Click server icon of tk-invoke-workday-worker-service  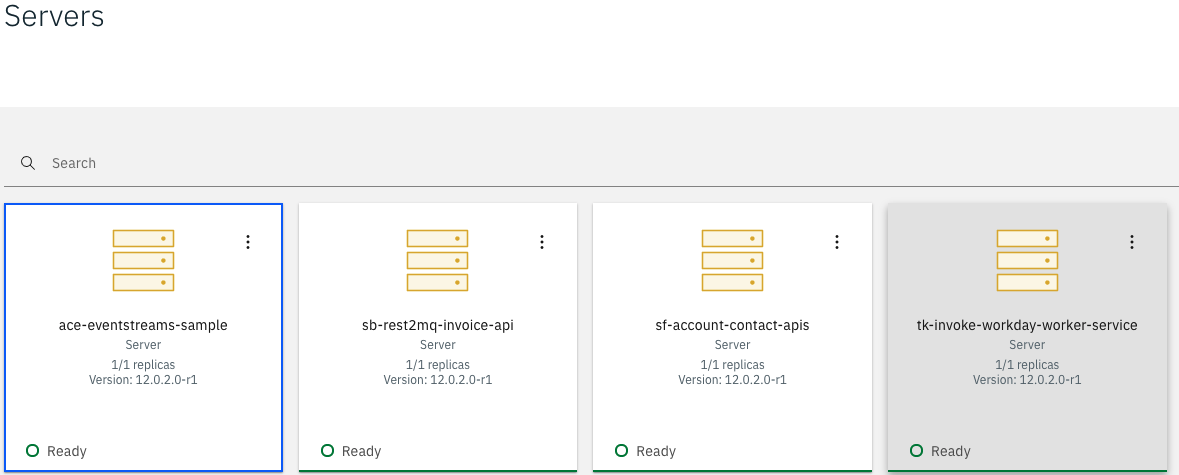(x=1027, y=260)
